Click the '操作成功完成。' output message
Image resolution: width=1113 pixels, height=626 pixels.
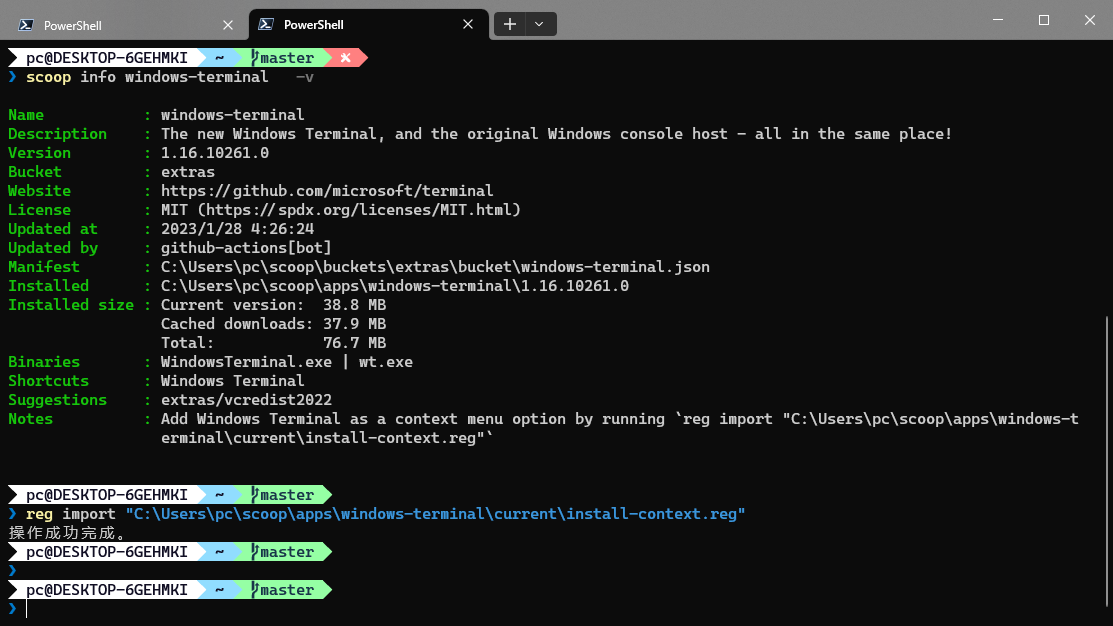[67, 533]
